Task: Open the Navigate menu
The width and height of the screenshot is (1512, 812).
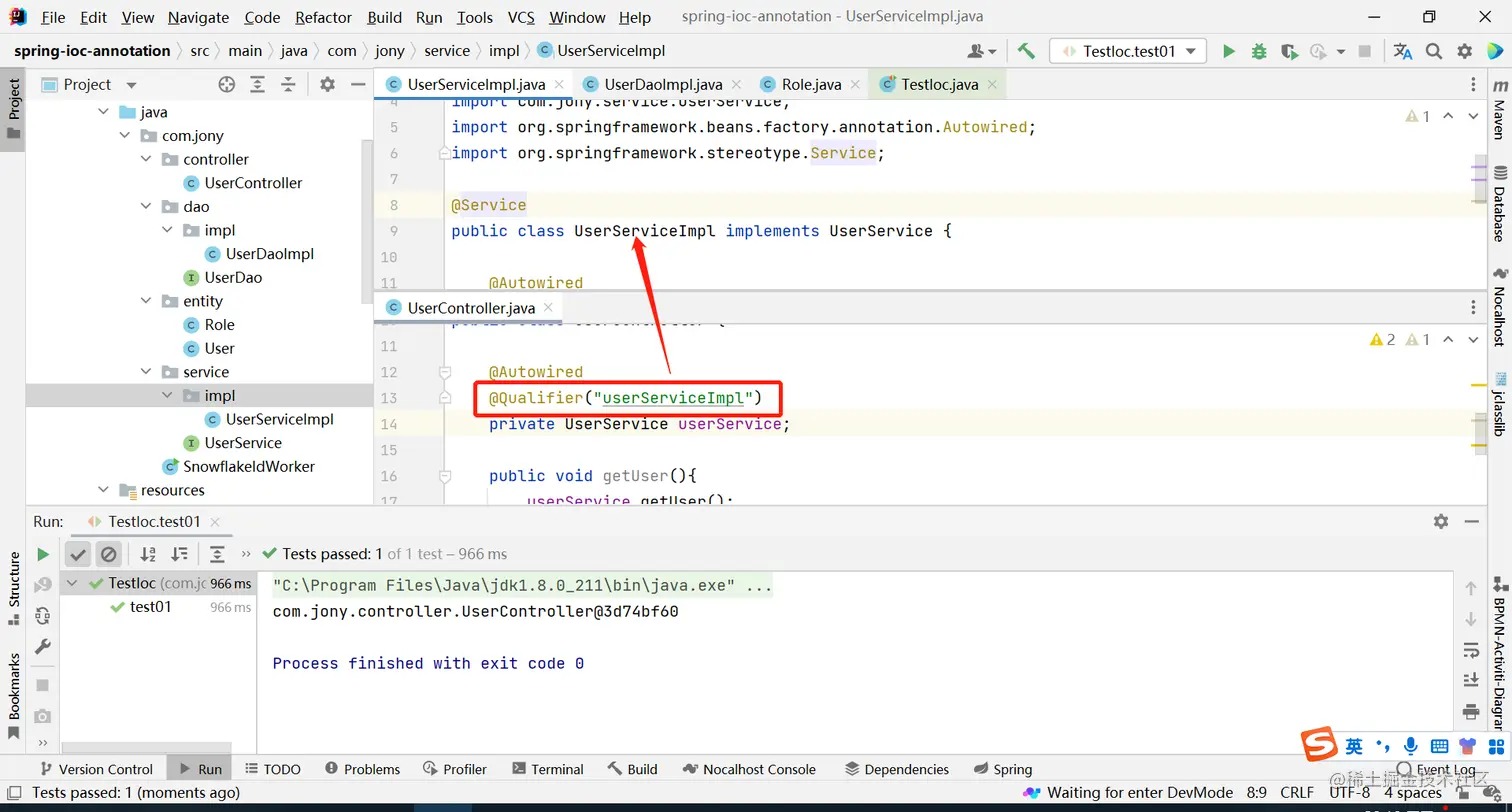Action: click(198, 17)
